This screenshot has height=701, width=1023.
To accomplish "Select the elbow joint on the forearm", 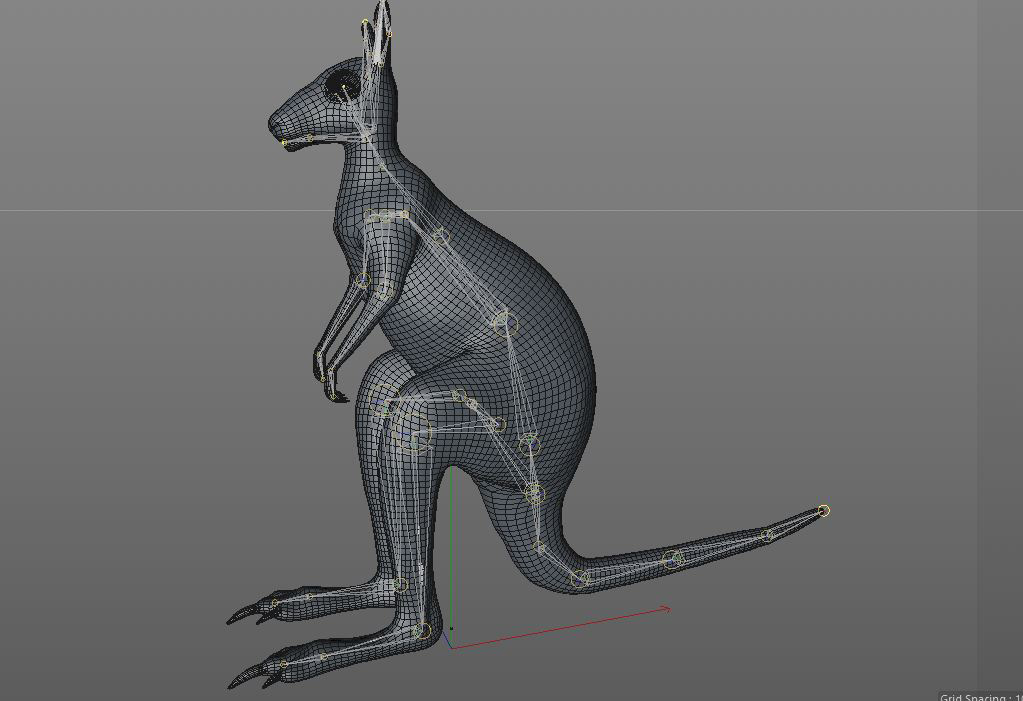I will (363, 281).
